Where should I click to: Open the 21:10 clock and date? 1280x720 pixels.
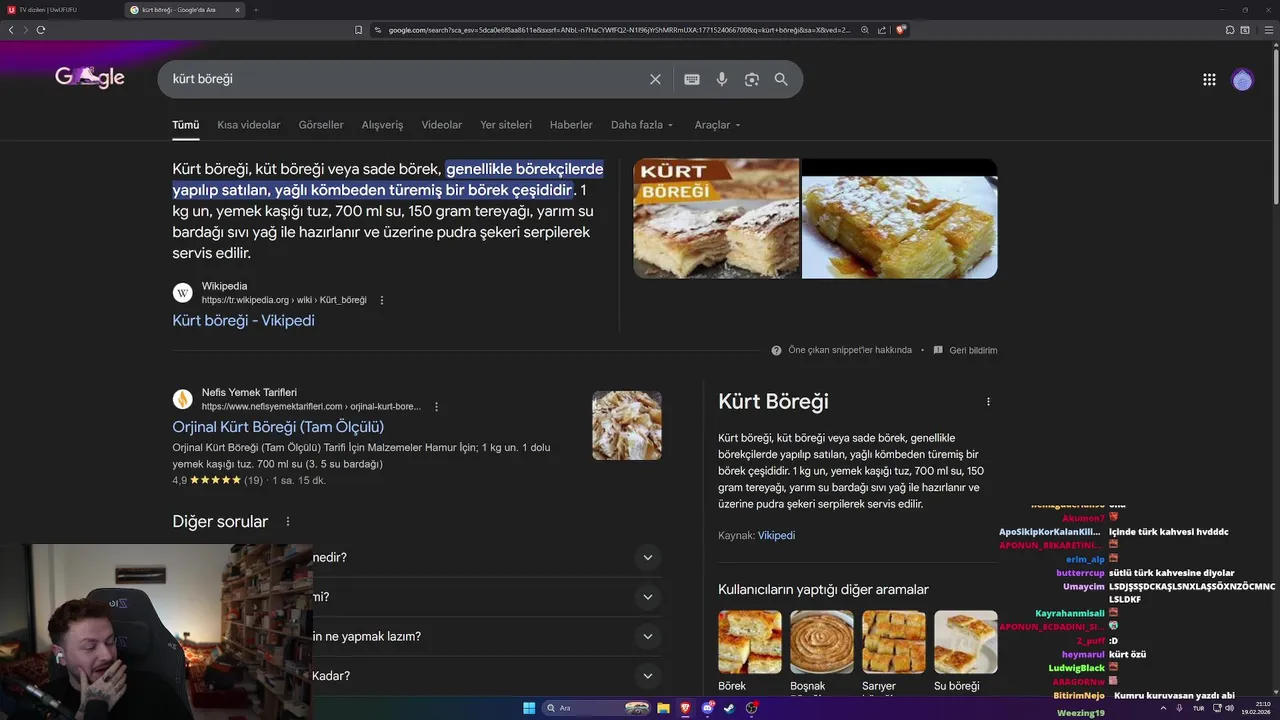coord(1256,708)
